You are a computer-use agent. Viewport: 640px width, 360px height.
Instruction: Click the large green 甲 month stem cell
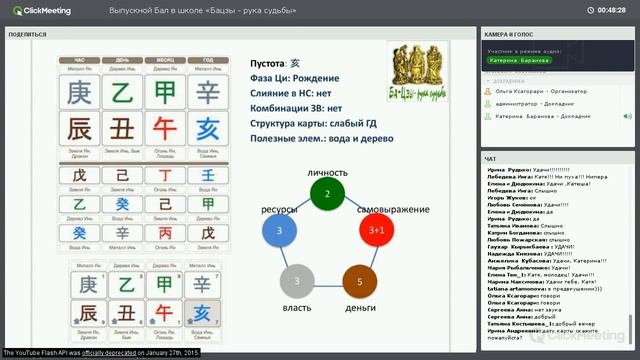(165, 92)
